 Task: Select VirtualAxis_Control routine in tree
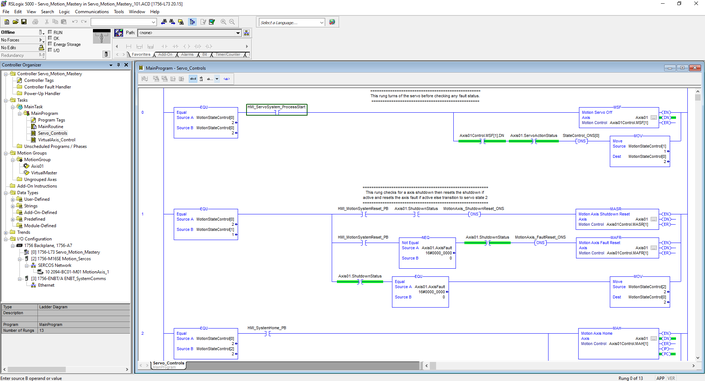pos(57,140)
